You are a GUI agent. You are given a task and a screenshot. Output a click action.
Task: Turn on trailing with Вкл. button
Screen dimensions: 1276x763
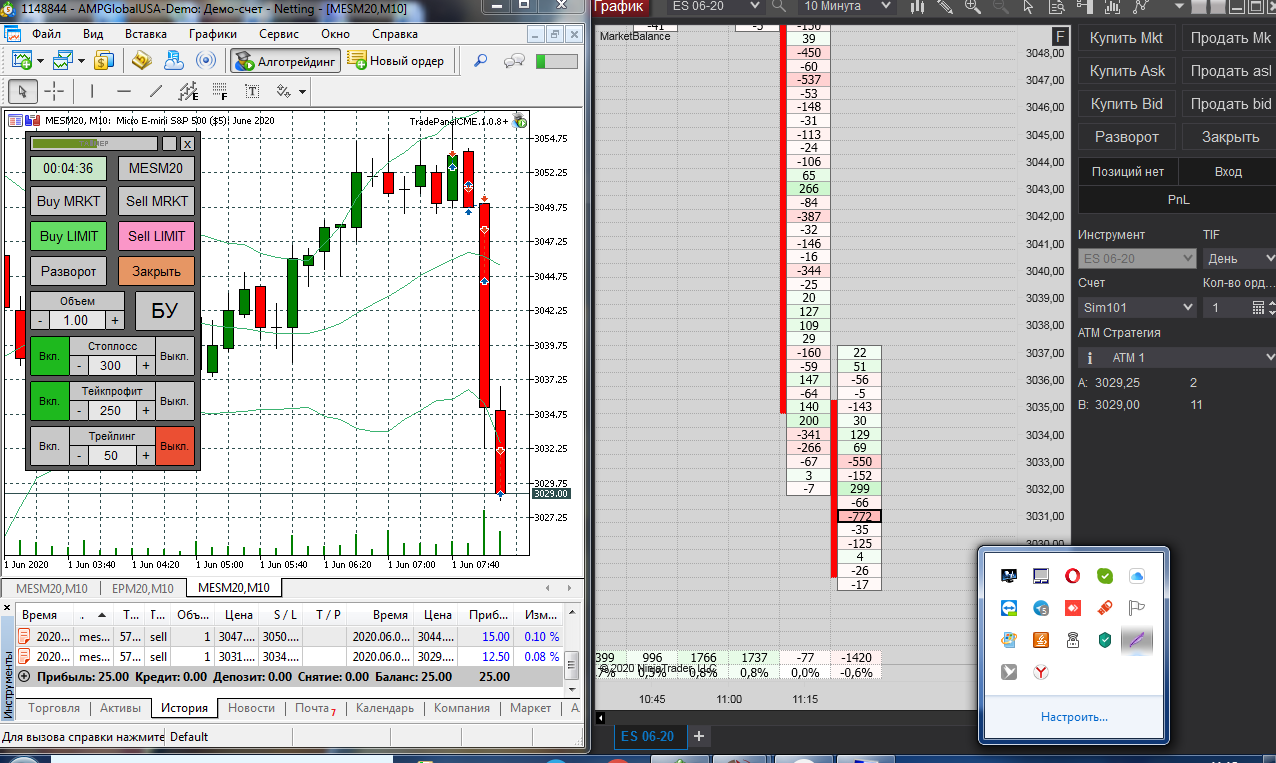tap(49, 445)
